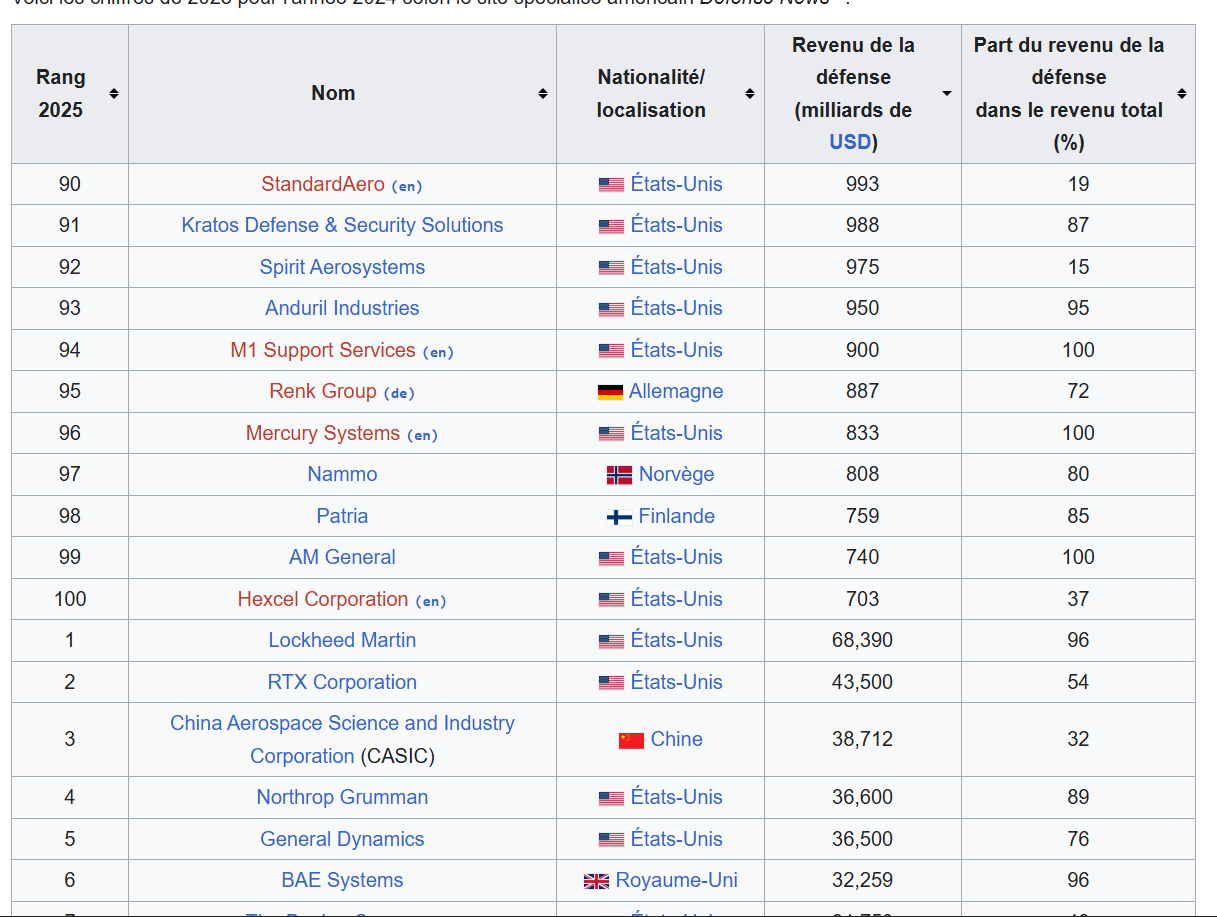Click the Finnish flag in Patria row
Screen dimensions: 1217x917
[619, 517]
